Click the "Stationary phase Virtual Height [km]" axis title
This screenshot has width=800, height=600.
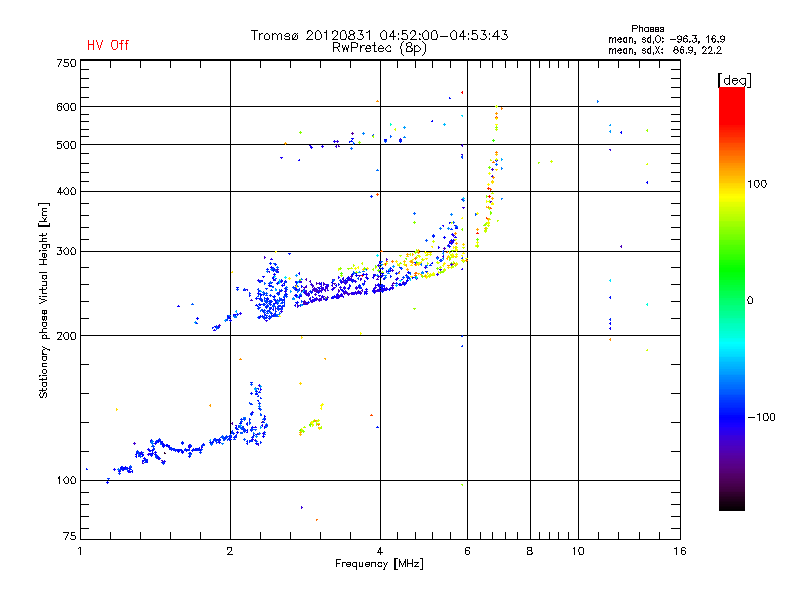(44, 300)
